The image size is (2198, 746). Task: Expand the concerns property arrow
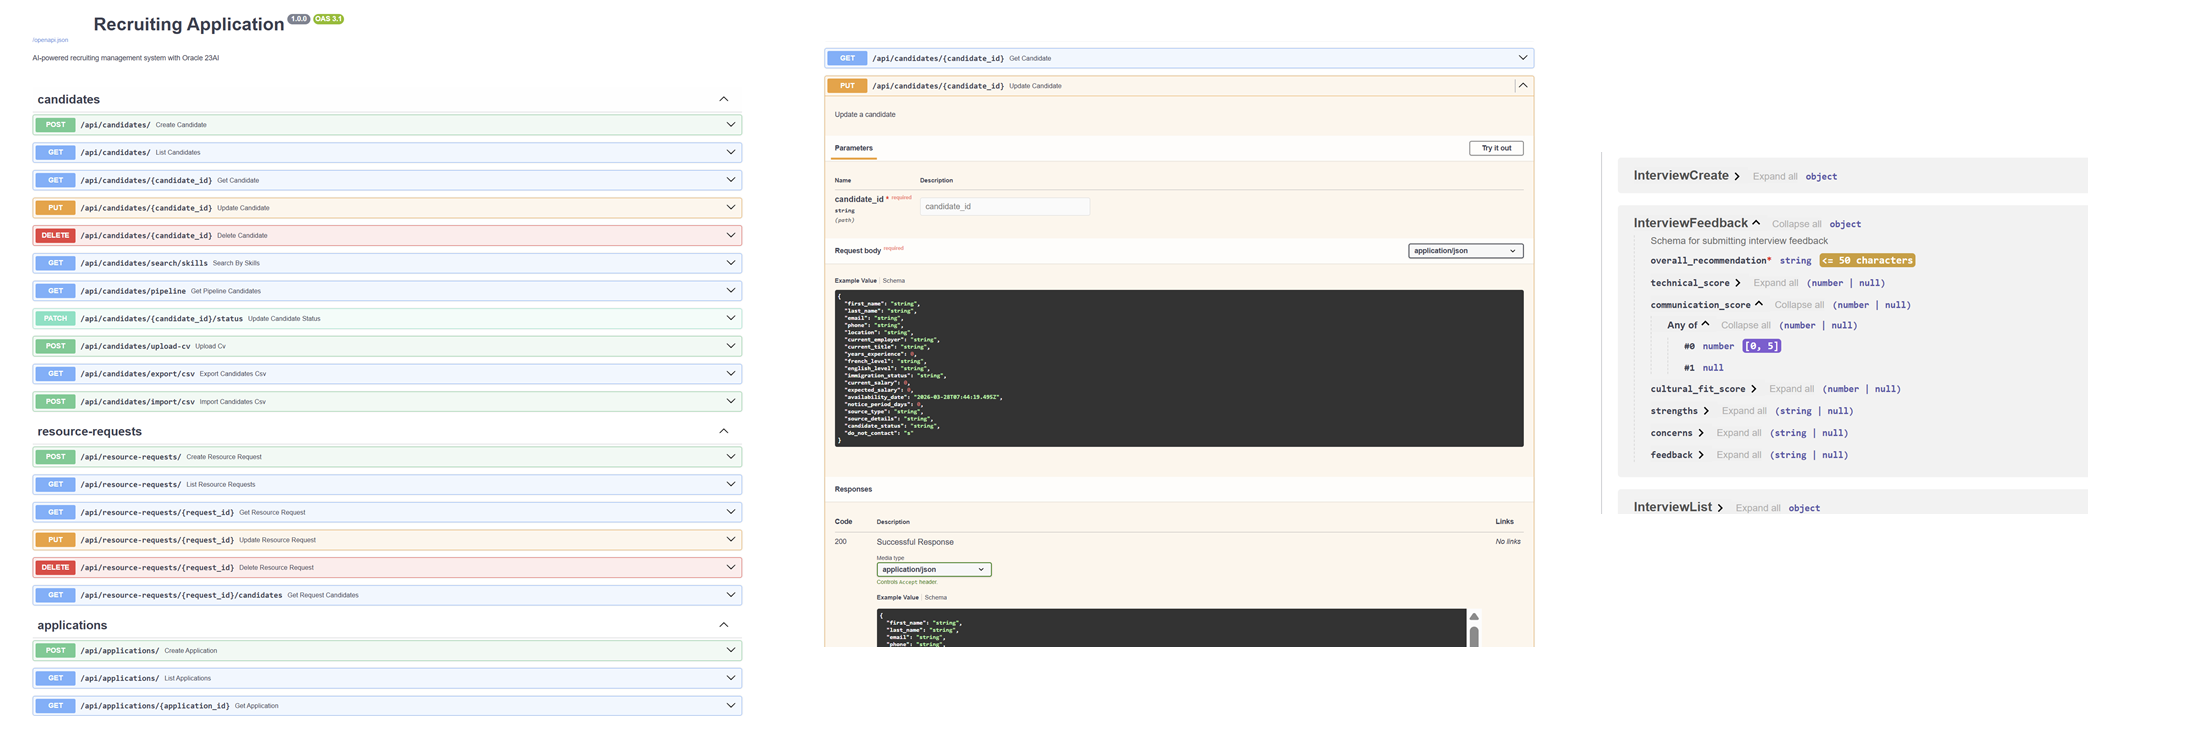(1700, 433)
